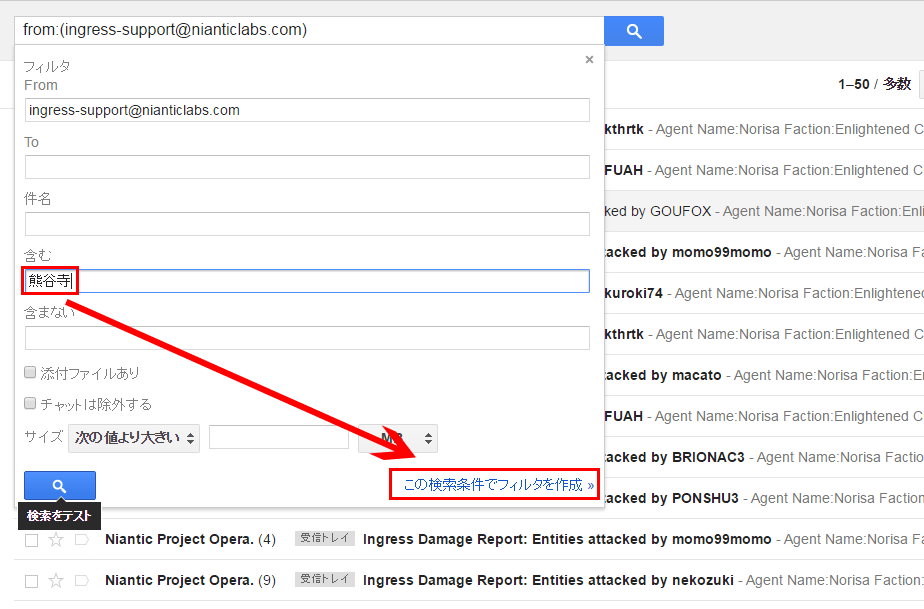Tick the checkbox for Opera (9) conversation

click(x=31, y=581)
